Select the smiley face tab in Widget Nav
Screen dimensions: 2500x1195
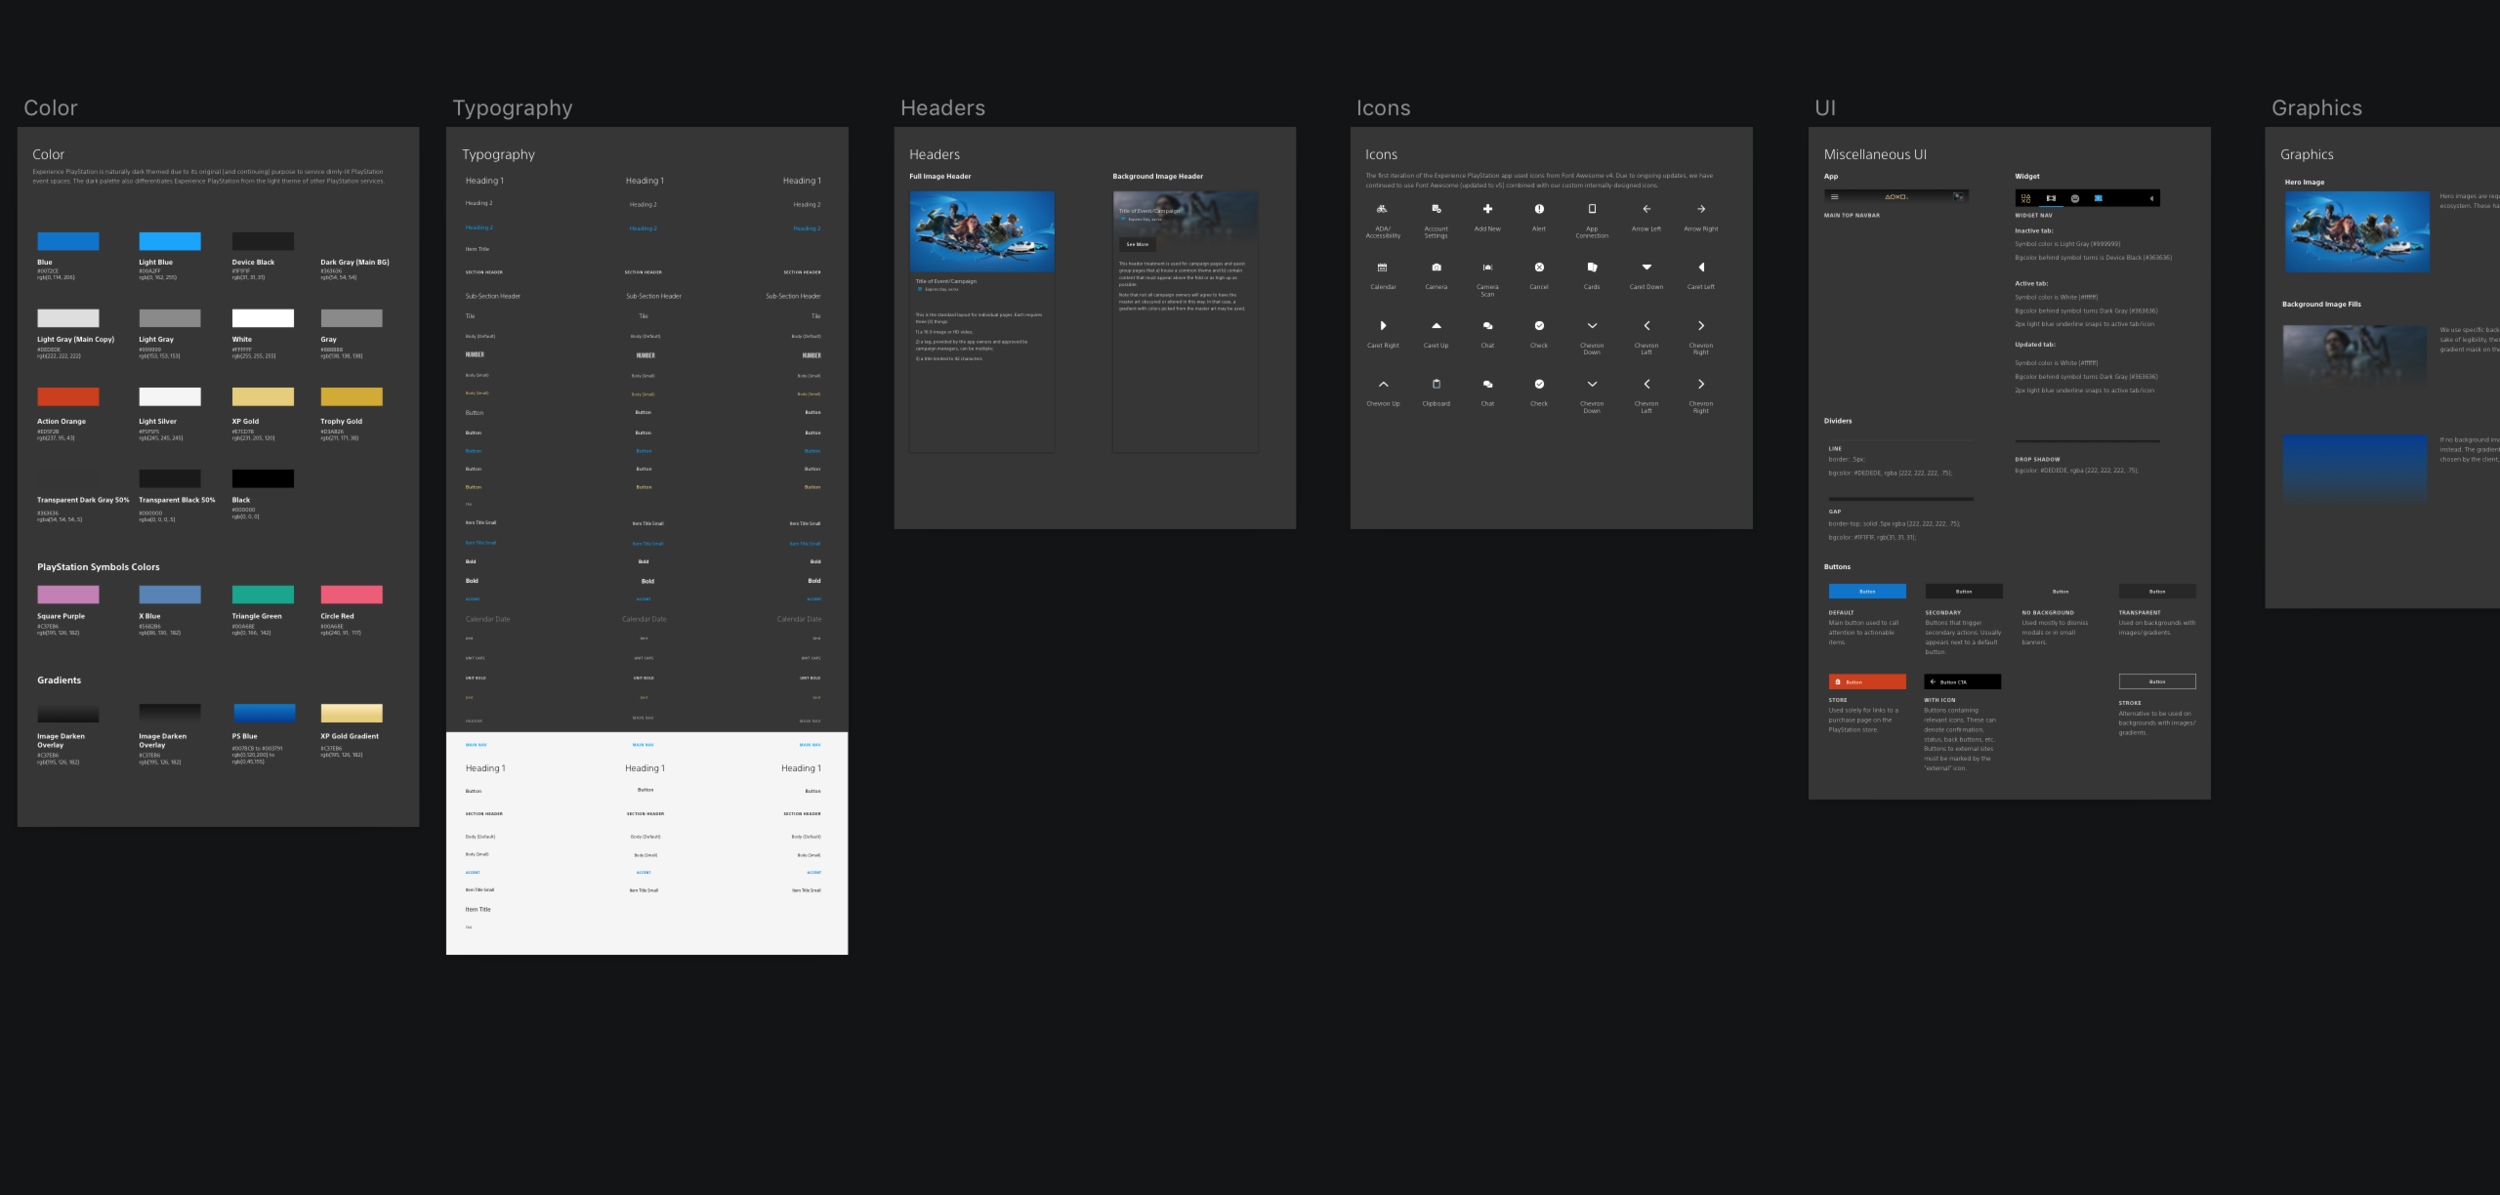pyautogui.click(x=2075, y=199)
